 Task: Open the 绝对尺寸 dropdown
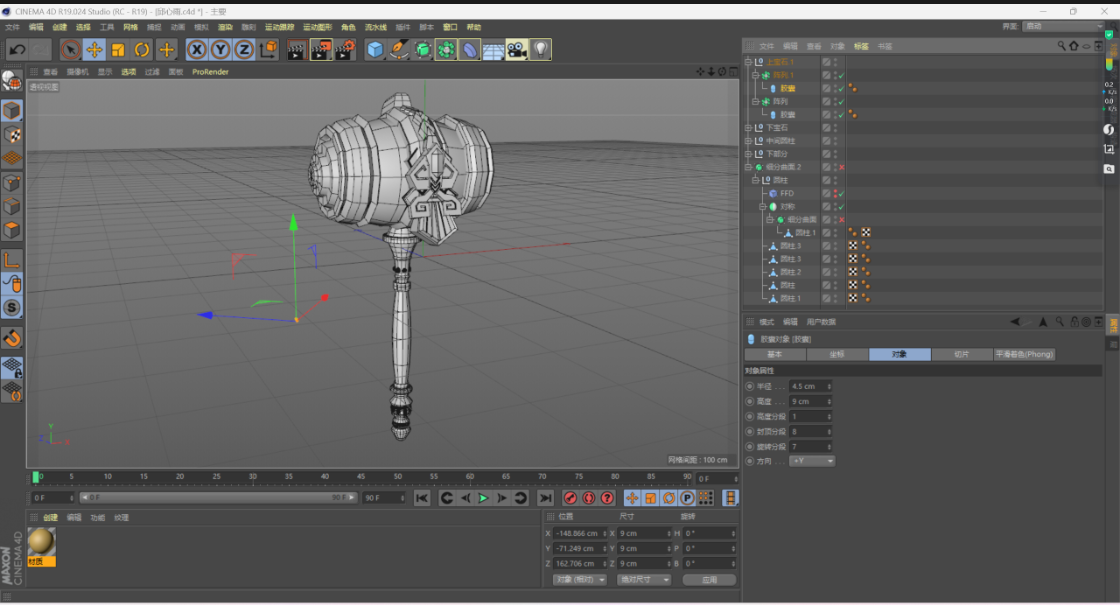pyautogui.click(x=643, y=579)
